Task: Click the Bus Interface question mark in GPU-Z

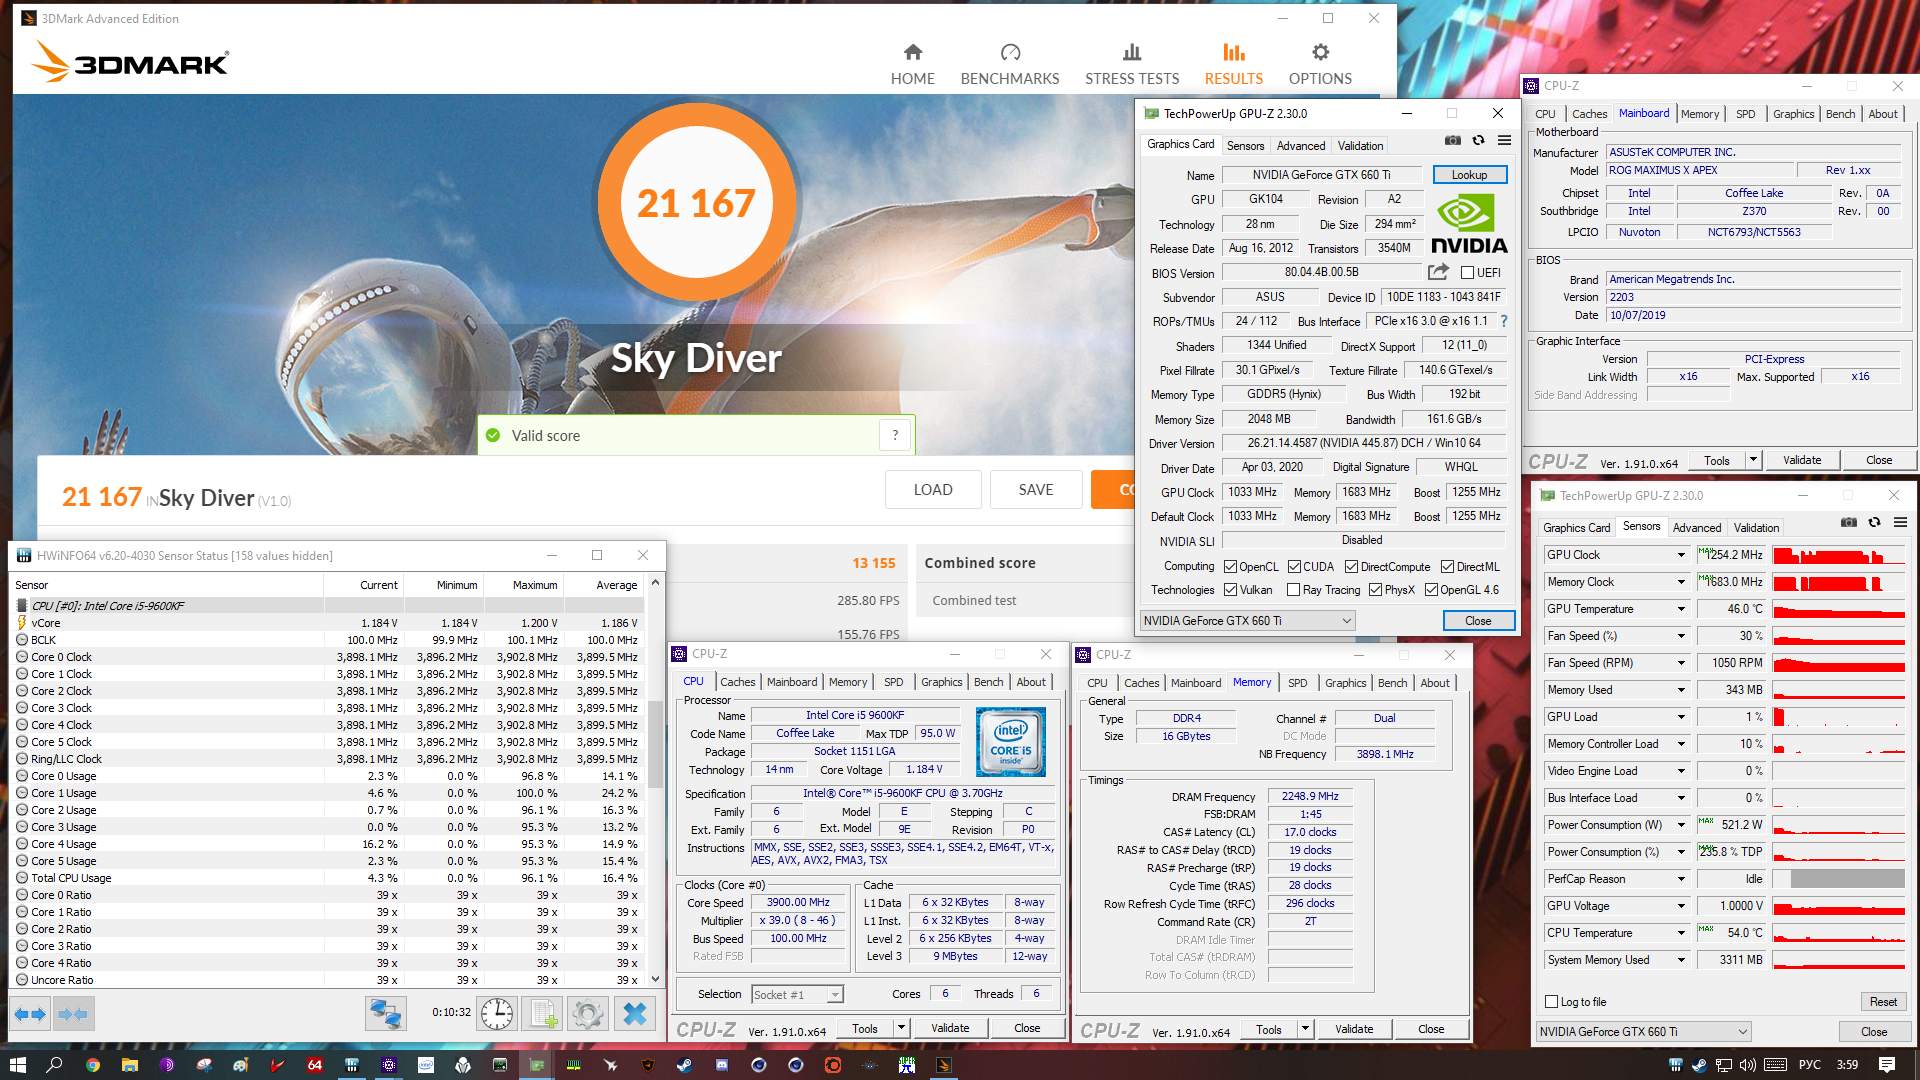Action: (x=1504, y=321)
